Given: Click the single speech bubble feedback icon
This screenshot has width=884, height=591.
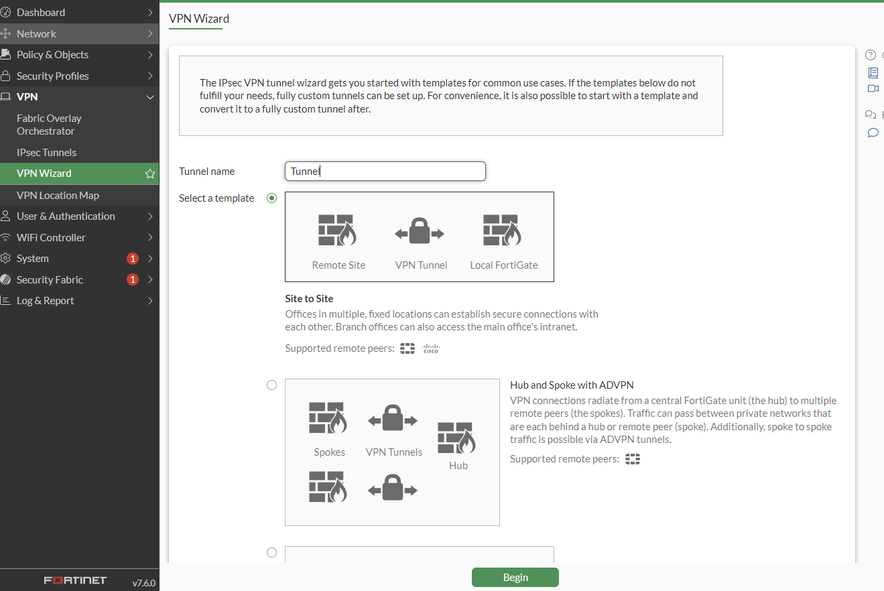Looking at the screenshot, I should pyautogui.click(x=873, y=133).
